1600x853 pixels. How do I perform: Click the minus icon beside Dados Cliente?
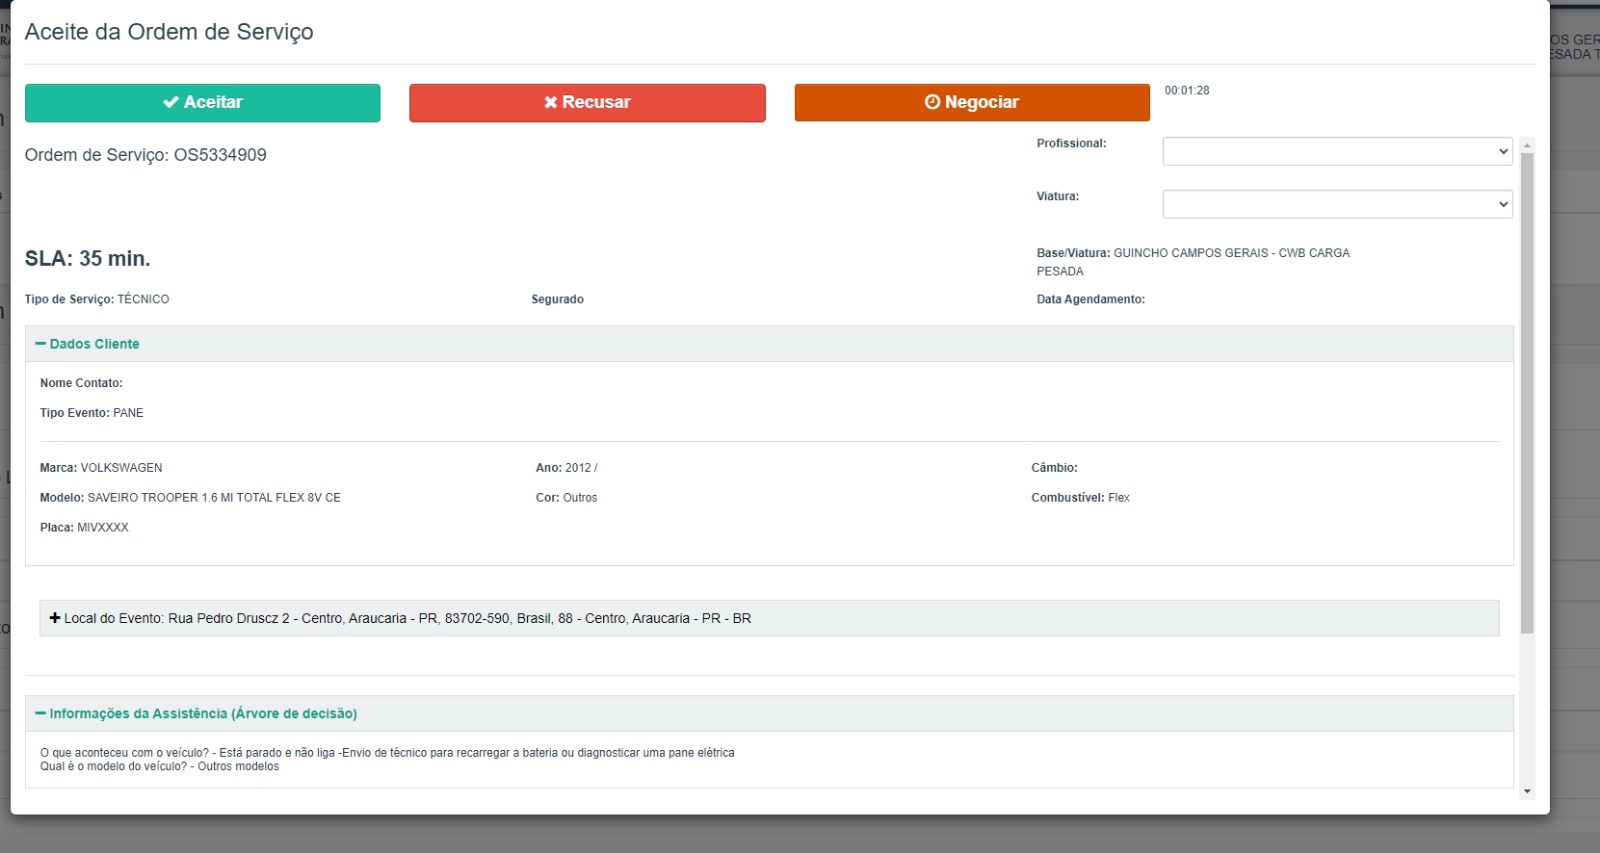[40, 344]
